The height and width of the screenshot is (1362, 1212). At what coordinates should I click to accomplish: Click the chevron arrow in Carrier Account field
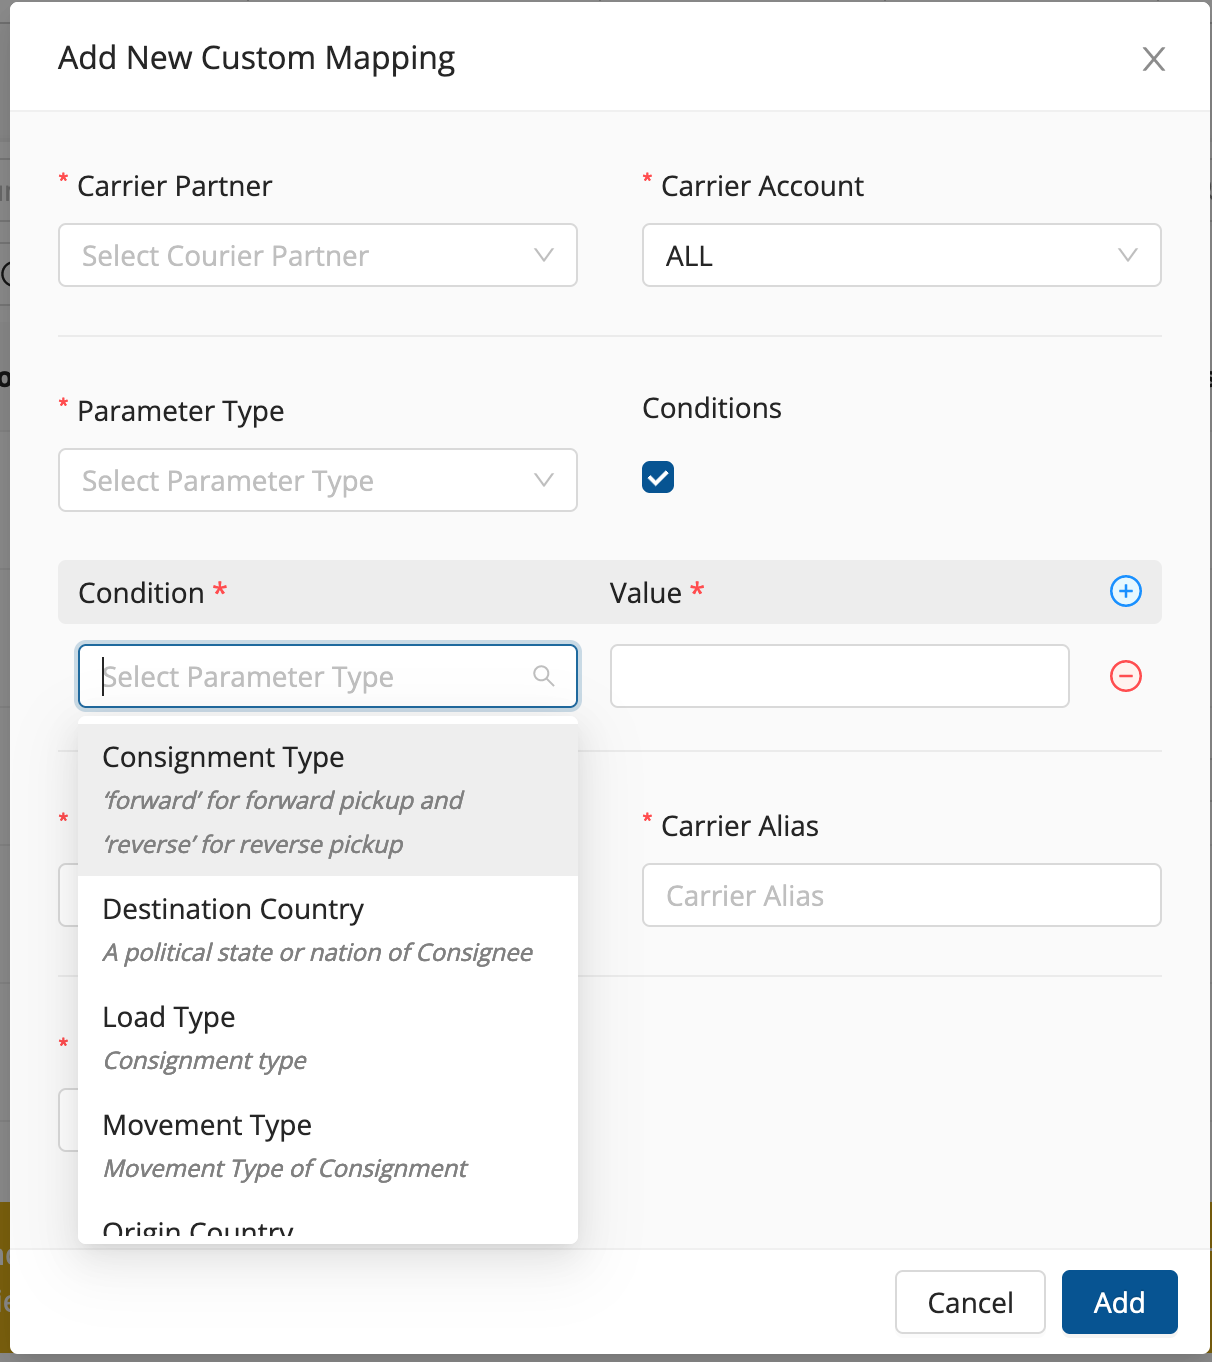1127,255
